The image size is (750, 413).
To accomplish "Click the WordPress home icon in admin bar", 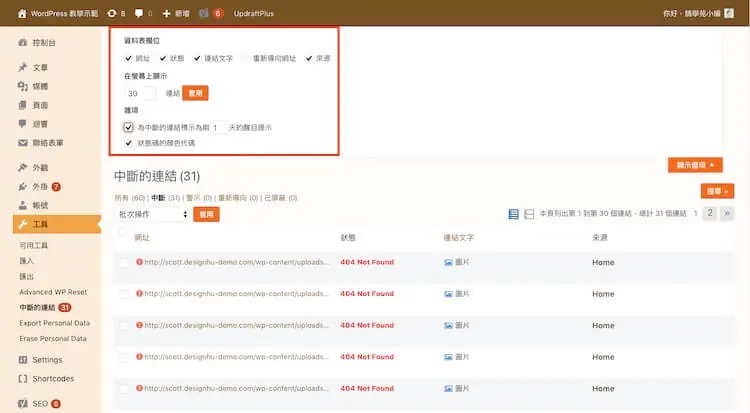I will click(x=22, y=13).
